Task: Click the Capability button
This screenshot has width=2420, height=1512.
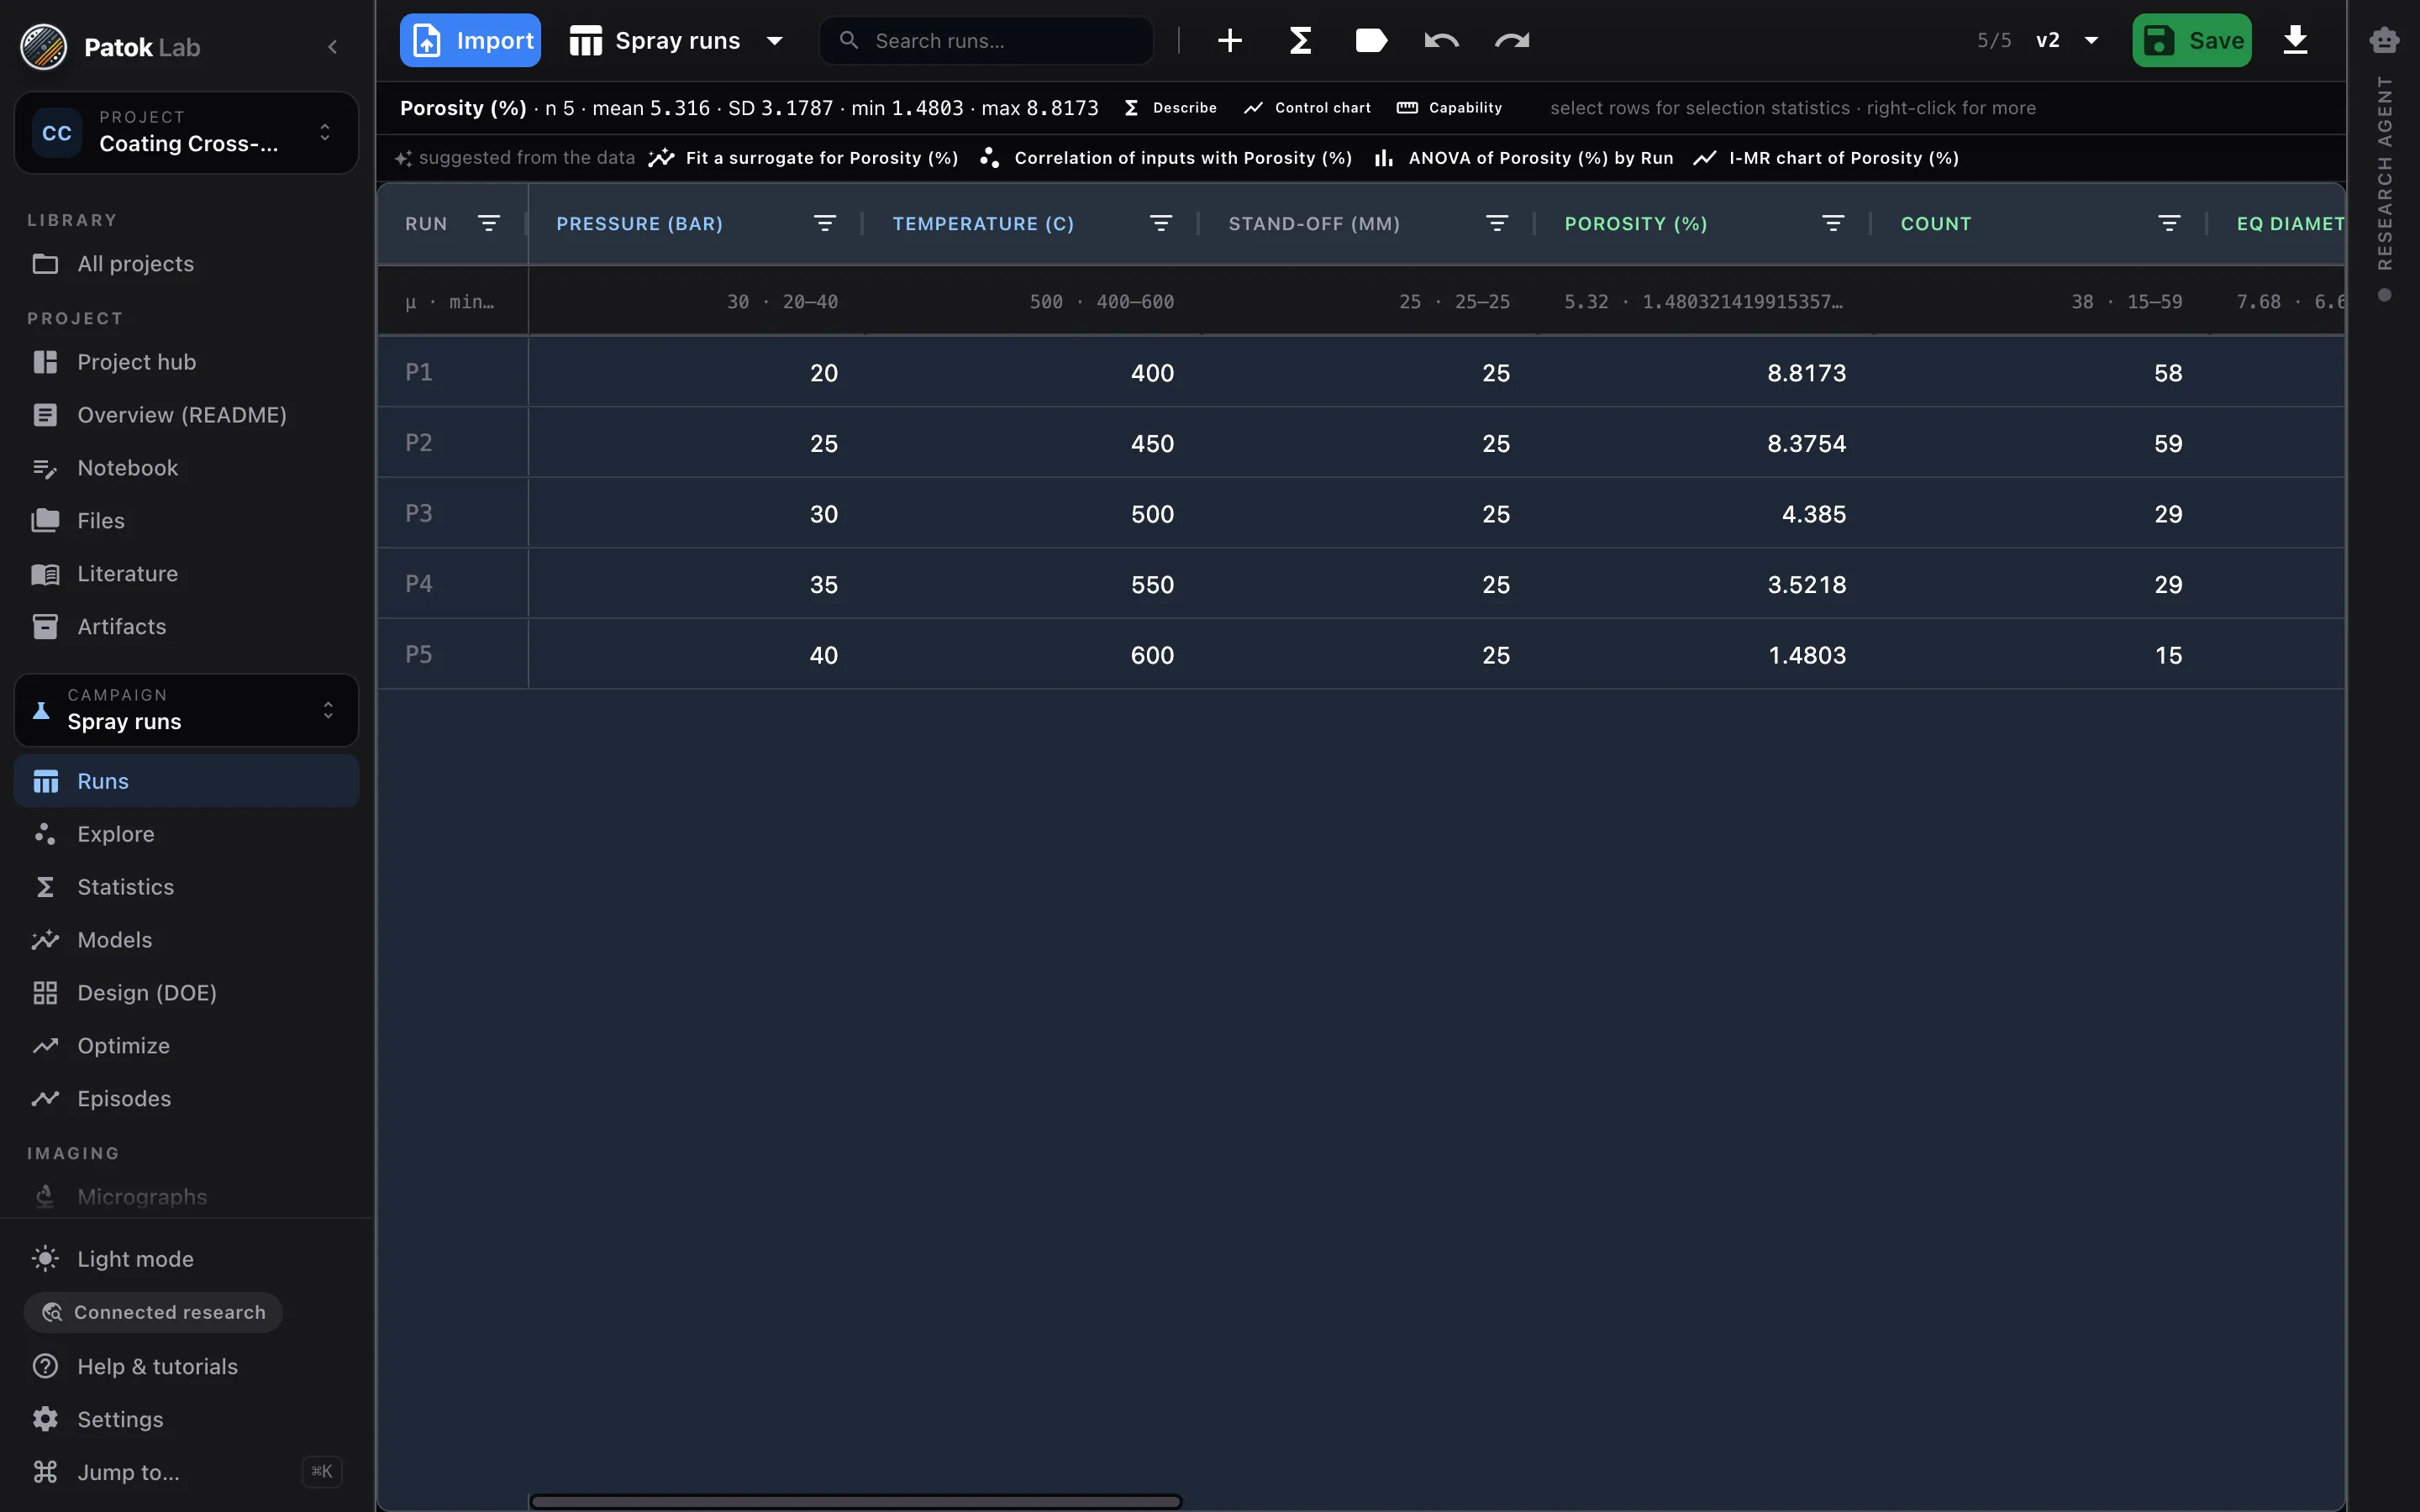Action: click(x=1450, y=108)
